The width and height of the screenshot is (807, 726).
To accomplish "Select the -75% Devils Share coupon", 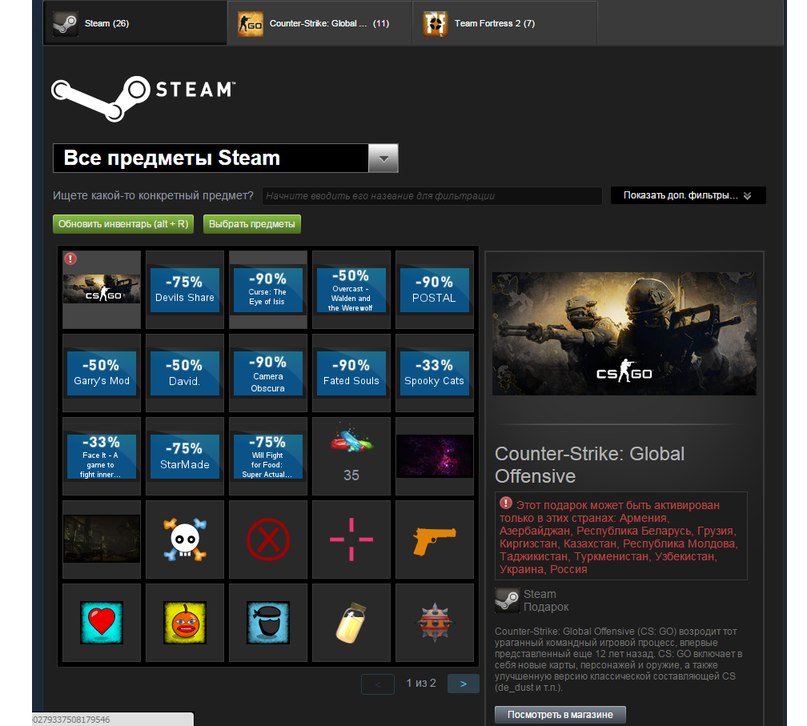I will click(185, 289).
